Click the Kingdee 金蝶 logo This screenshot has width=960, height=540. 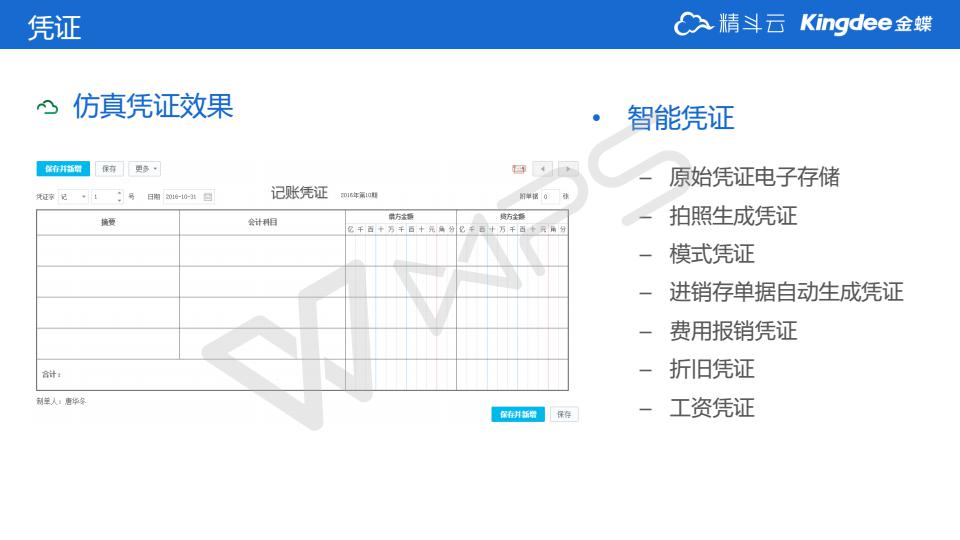pyautogui.click(x=866, y=24)
